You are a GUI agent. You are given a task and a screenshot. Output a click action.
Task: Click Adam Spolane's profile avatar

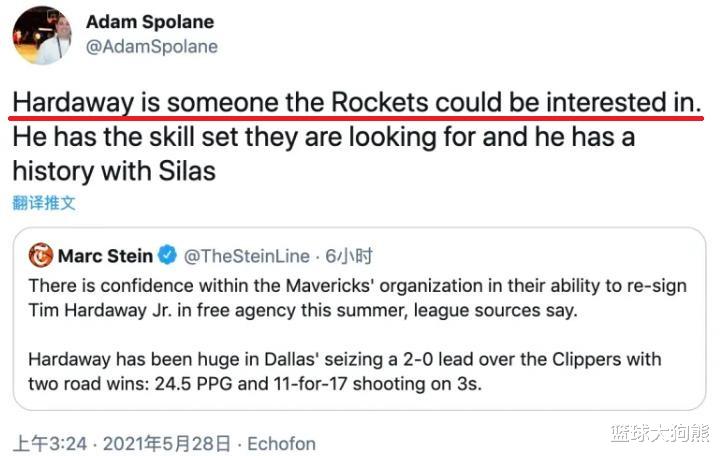(41, 35)
